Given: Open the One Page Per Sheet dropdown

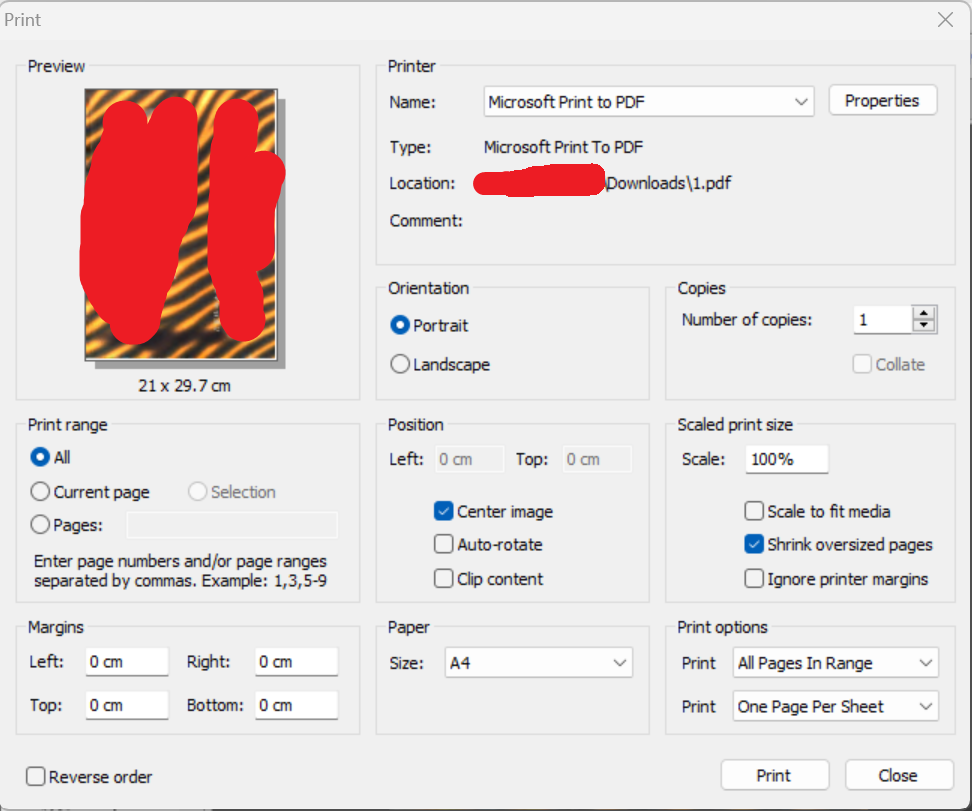Looking at the screenshot, I should pos(836,706).
